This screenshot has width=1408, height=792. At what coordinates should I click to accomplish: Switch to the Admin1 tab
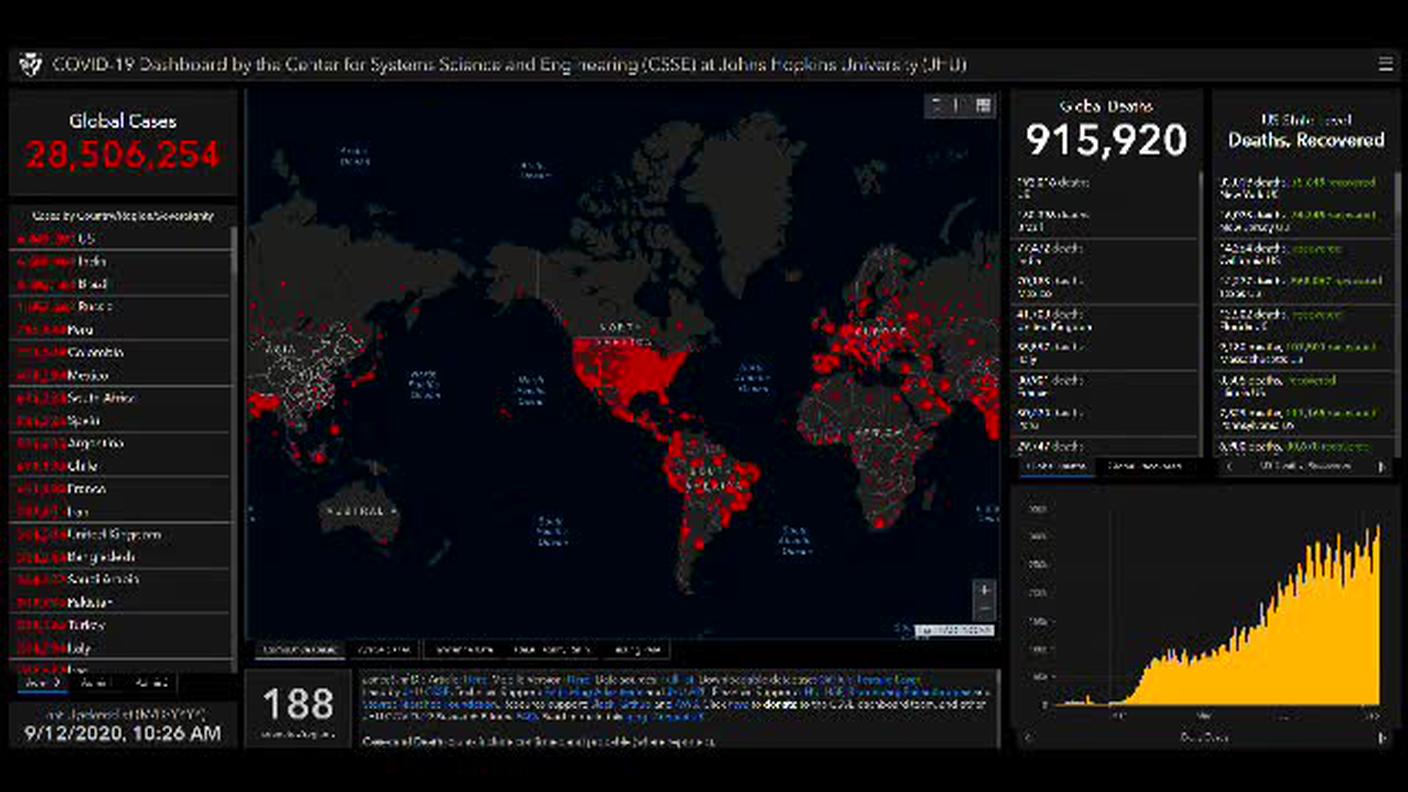coord(96,684)
